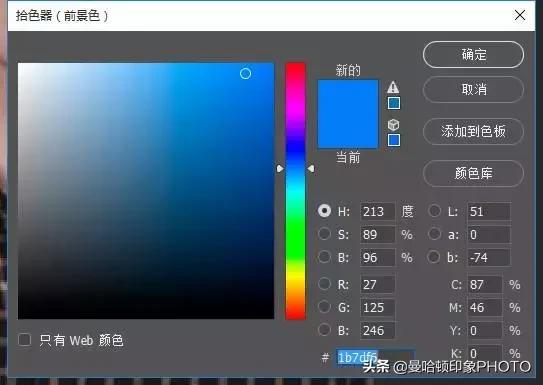The height and width of the screenshot is (385, 543).
Task: Click the brightness field showing 96
Action: [377, 257]
